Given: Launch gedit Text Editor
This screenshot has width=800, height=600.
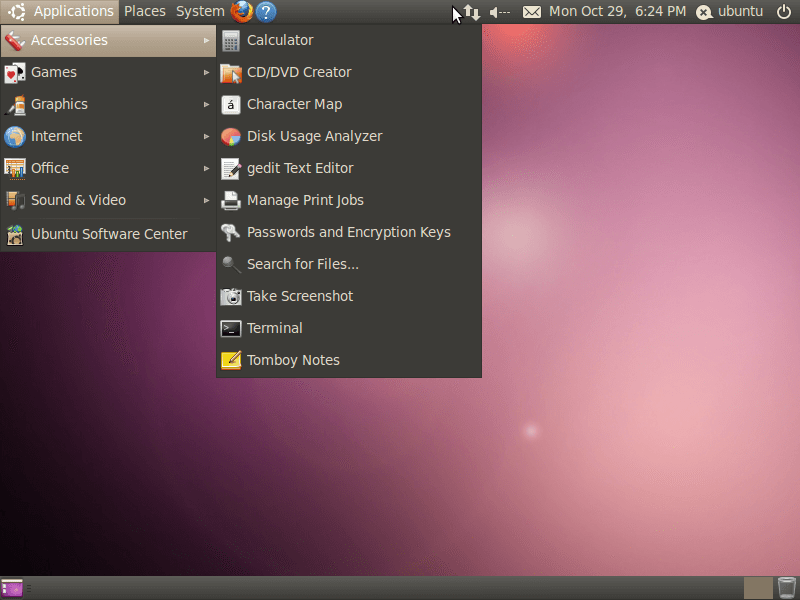Looking at the screenshot, I should [x=349, y=168].
